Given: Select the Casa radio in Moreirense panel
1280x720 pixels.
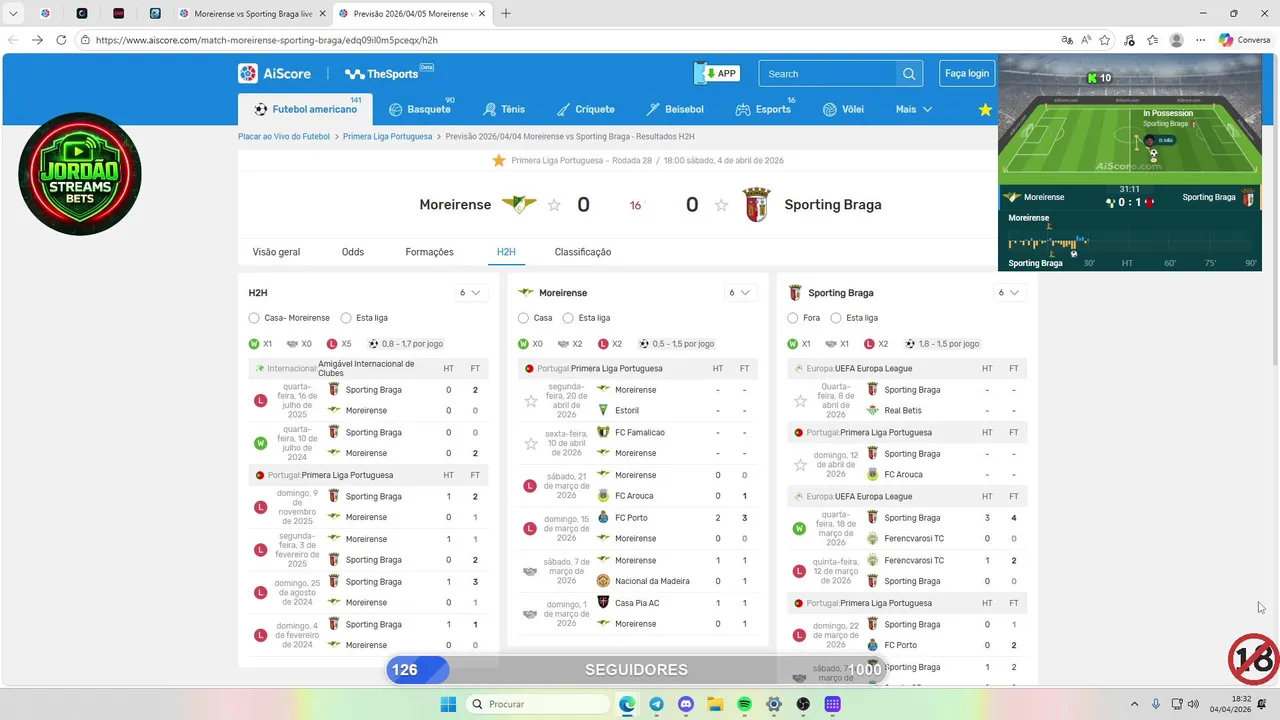Looking at the screenshot, I should 523,318.
